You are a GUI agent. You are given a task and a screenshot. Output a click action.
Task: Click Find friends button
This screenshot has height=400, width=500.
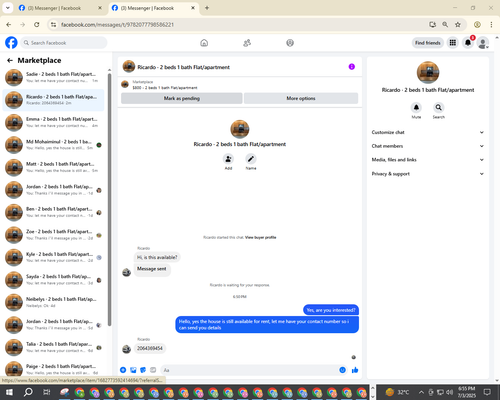428,43
